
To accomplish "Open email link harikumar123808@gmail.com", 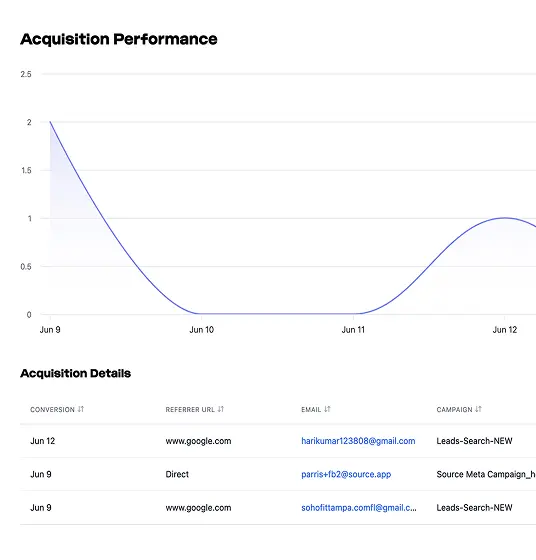I will (358, 441).
